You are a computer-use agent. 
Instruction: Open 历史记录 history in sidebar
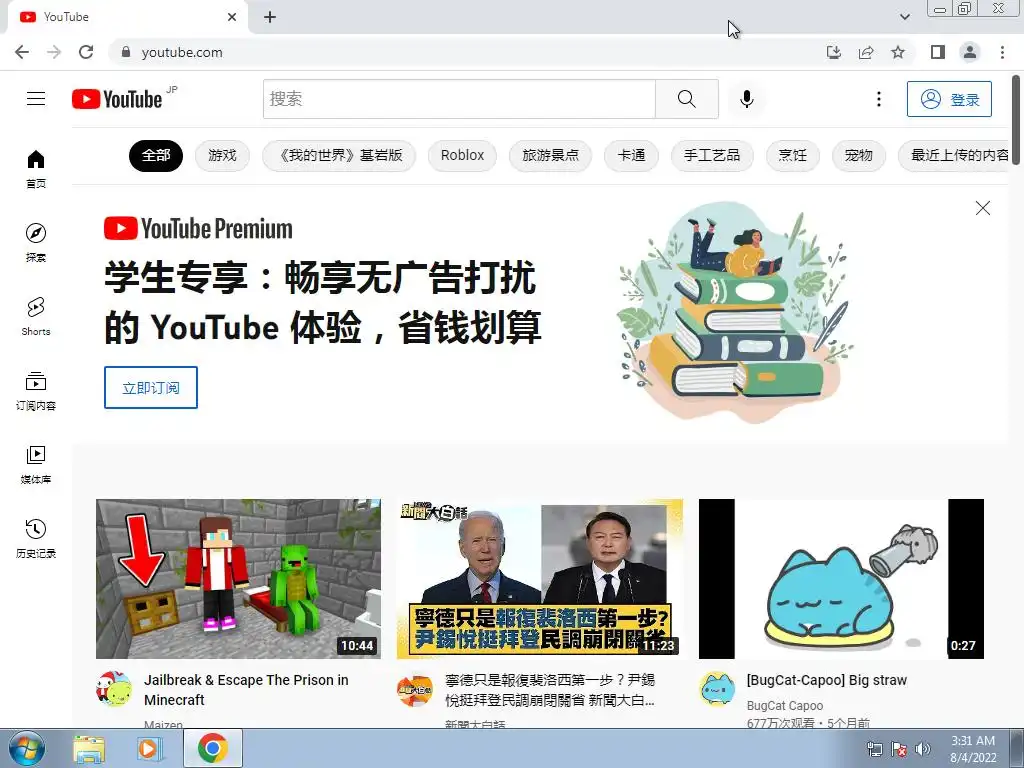36,539
